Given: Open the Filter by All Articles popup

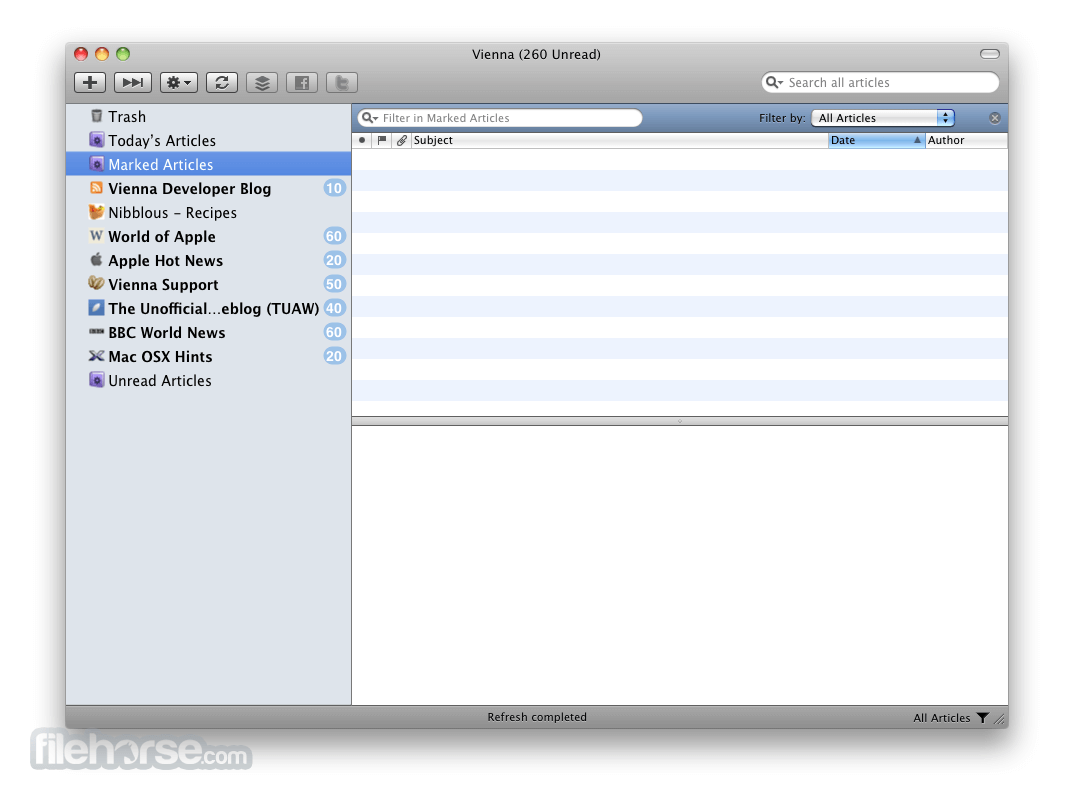Looking at the screenshot, I should click(x=883, y=118).
